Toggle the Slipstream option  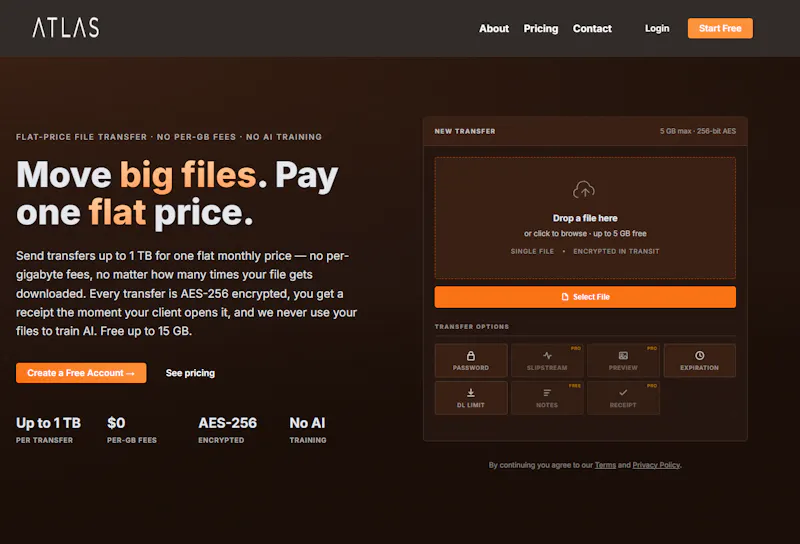(x=547, y=360)
